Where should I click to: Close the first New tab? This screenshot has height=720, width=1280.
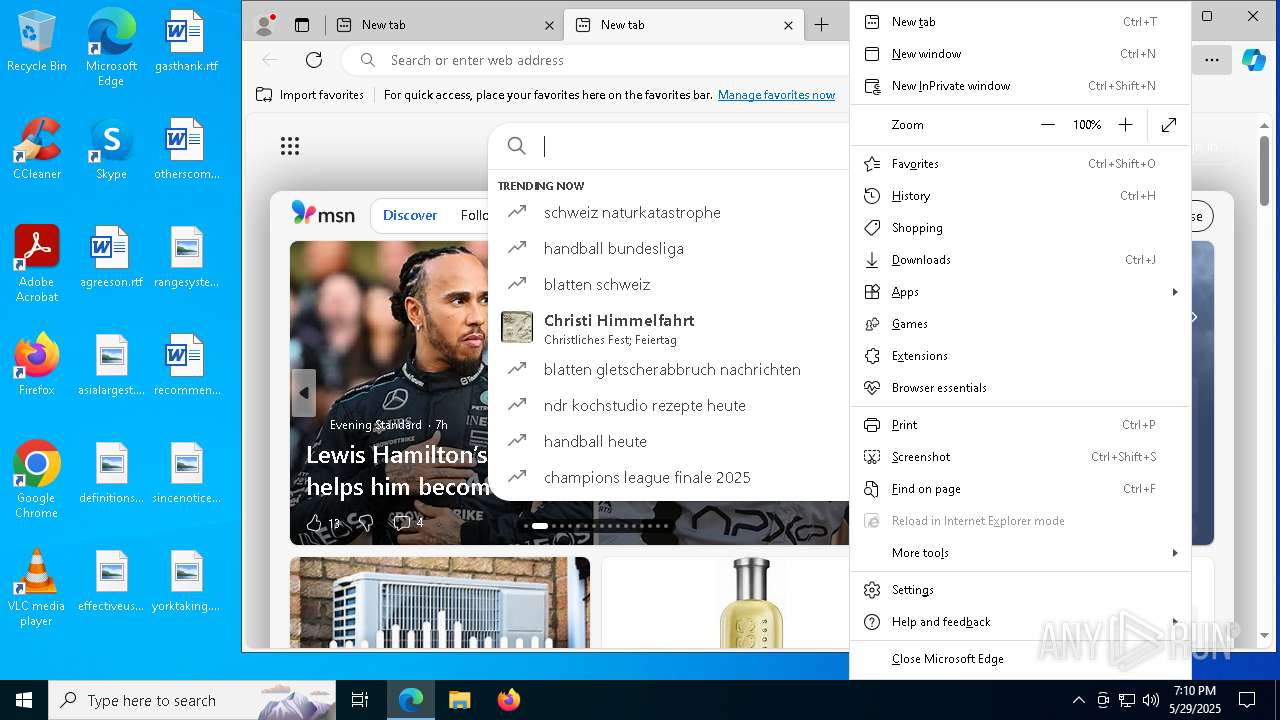[550, 25]
